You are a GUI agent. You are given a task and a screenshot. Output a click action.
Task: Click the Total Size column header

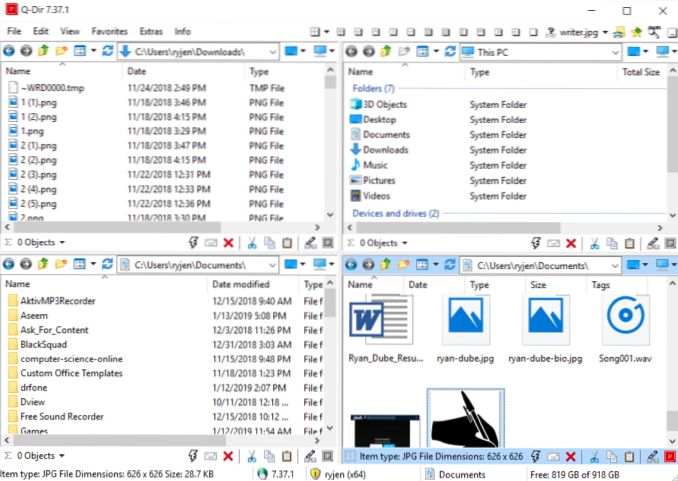pos(640,72)
